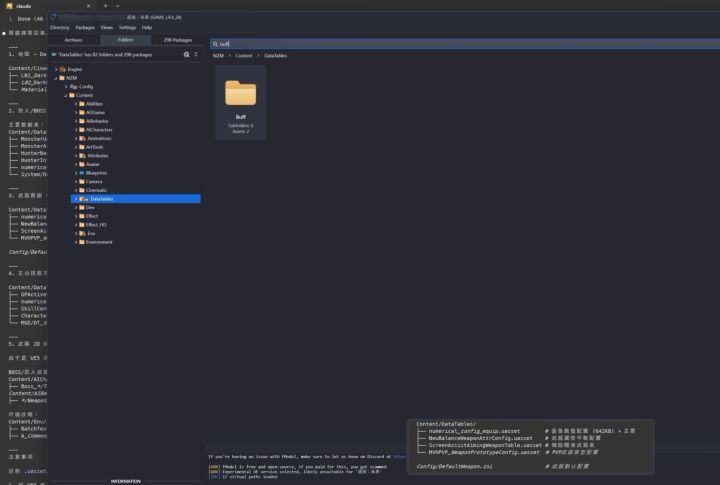Click the ArtTools folder icon
720x485 pixels.
click(82, 147)
